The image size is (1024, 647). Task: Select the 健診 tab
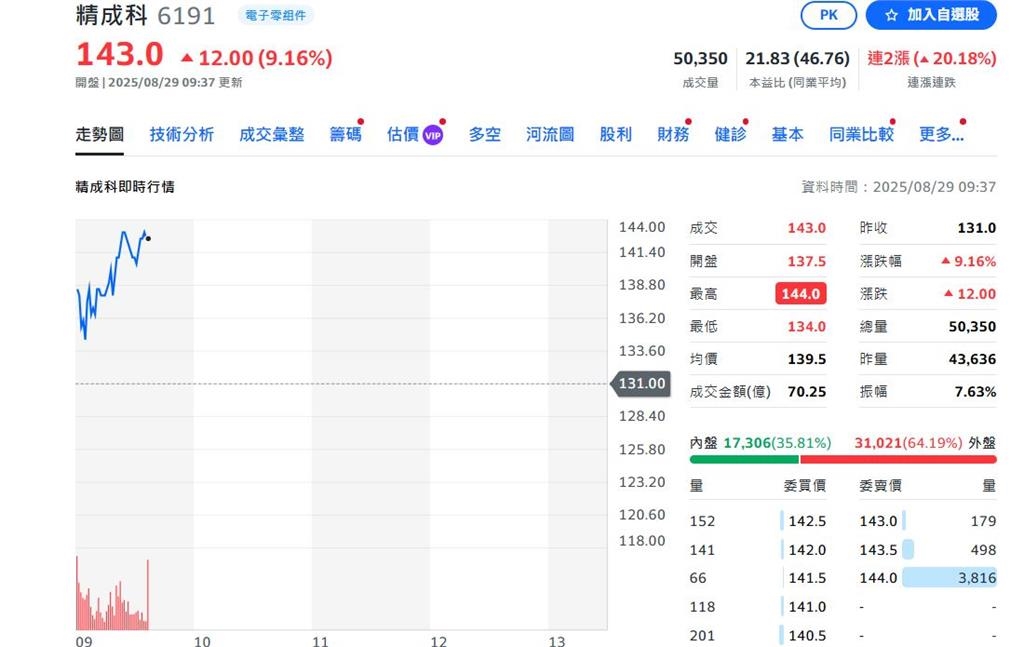click(x=731, y=133)
